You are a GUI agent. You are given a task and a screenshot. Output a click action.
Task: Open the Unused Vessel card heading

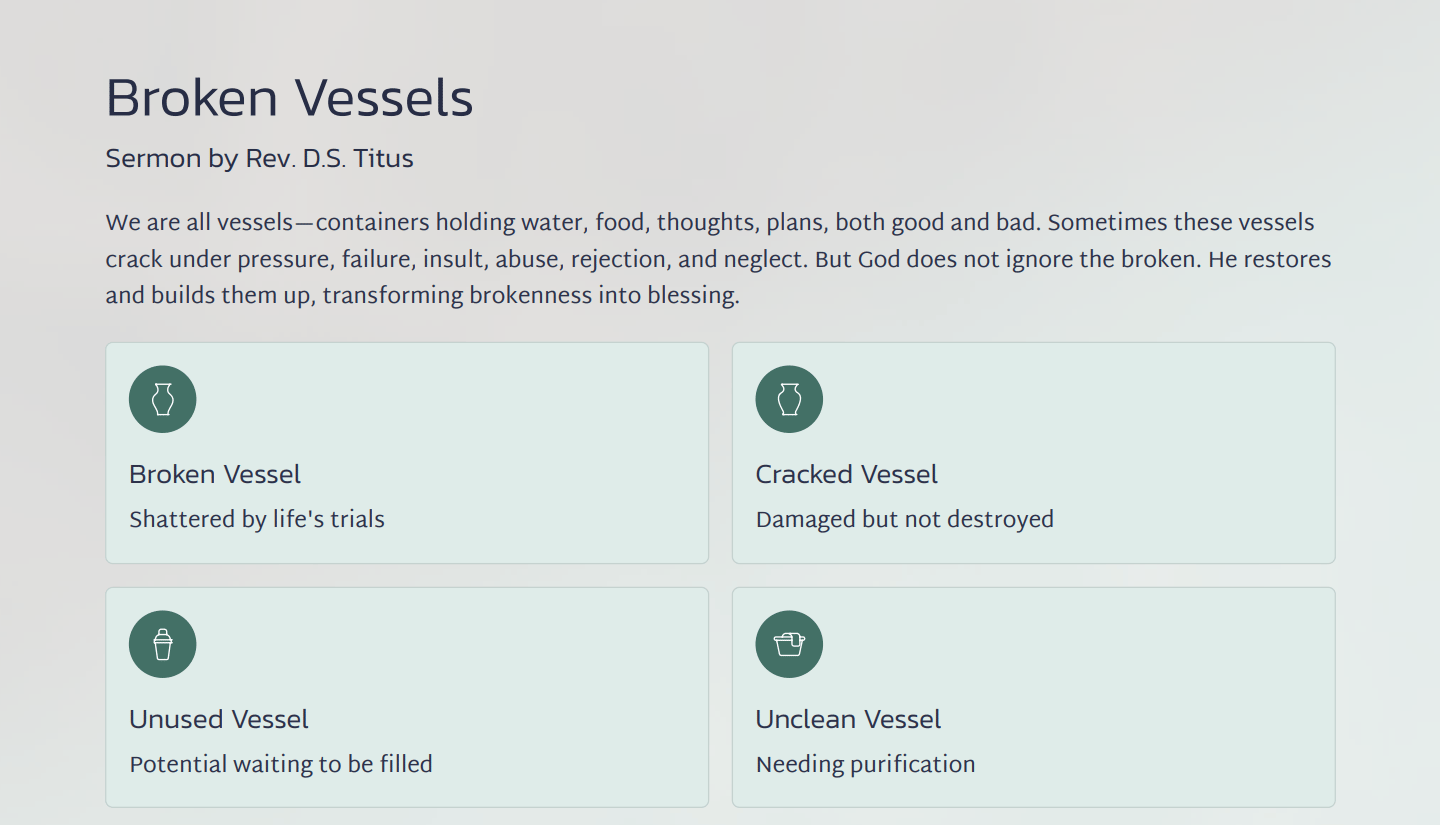(x=219, y=719)
